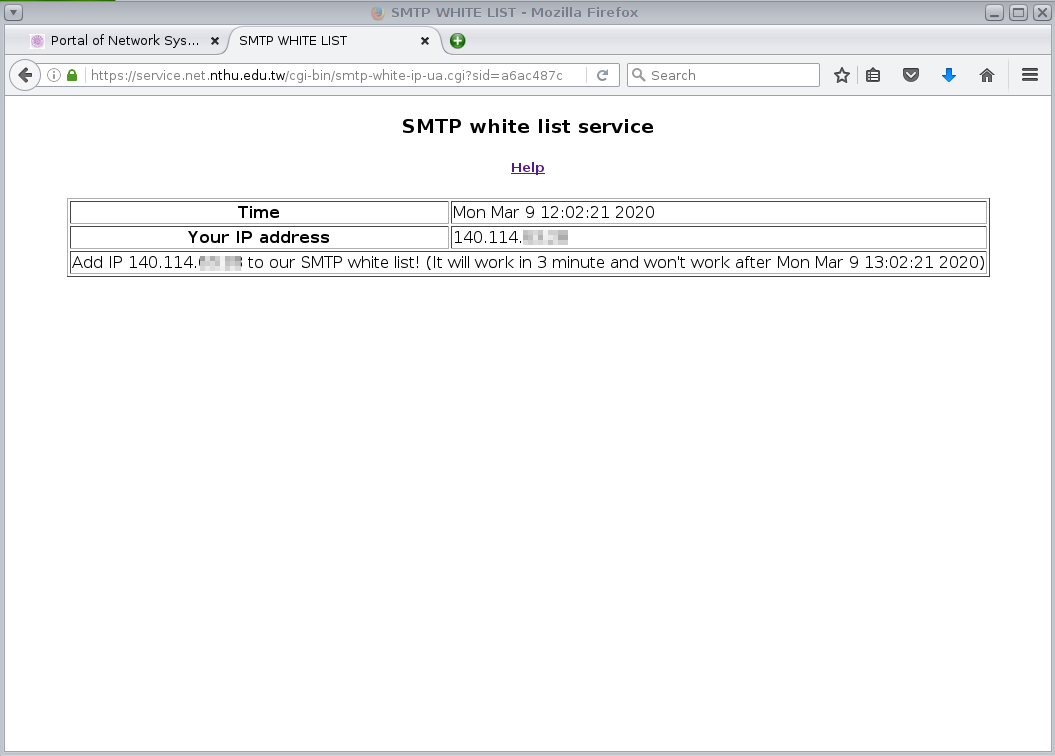This screenshot has height=756, width=1055.
Task: Close the Portal of Network Sys tab
Action: click(x=215, y=41)
